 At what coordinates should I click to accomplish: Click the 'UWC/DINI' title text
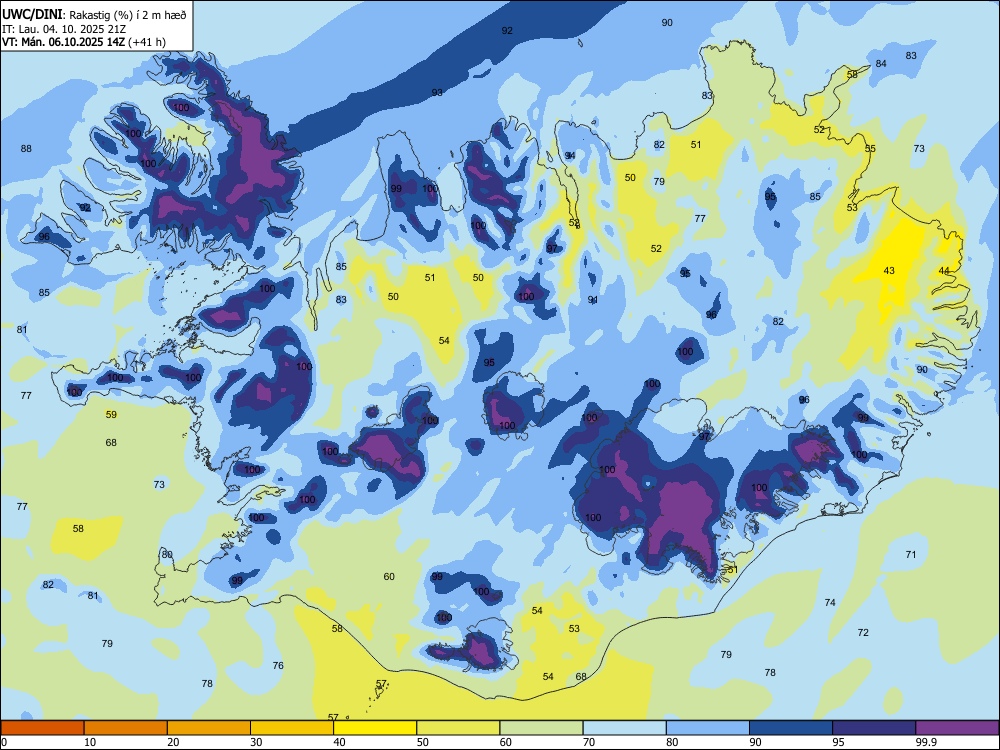pos(32,15)
